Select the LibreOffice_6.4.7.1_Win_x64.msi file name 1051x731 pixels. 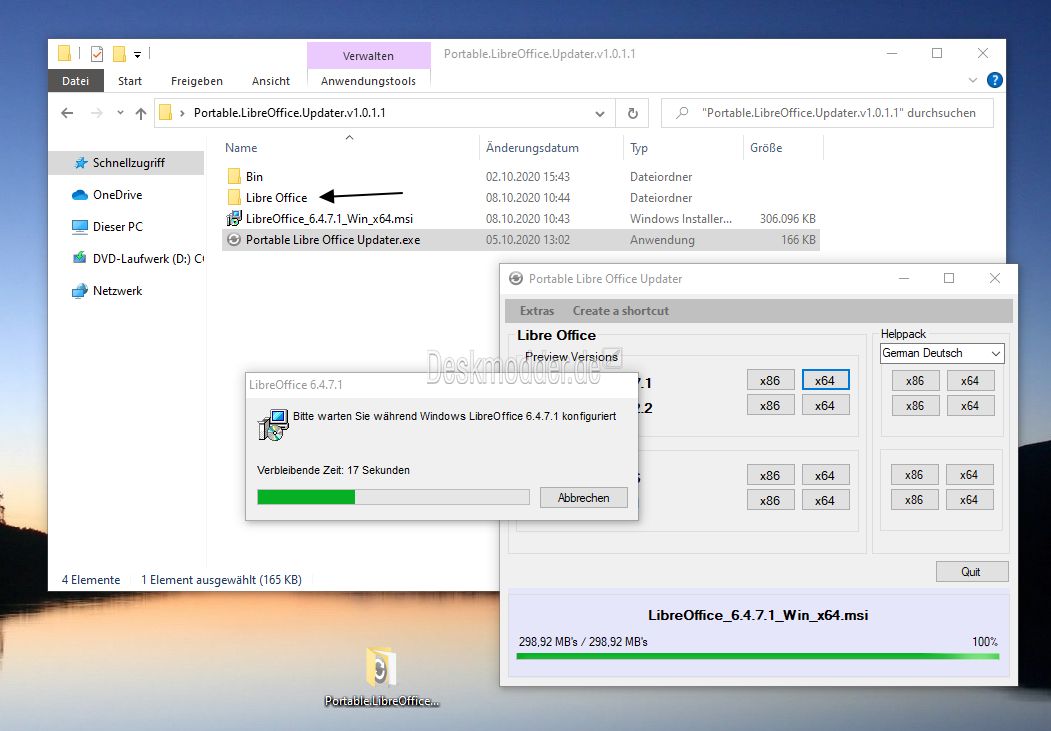pyautogui.click(x=329, y=218)
